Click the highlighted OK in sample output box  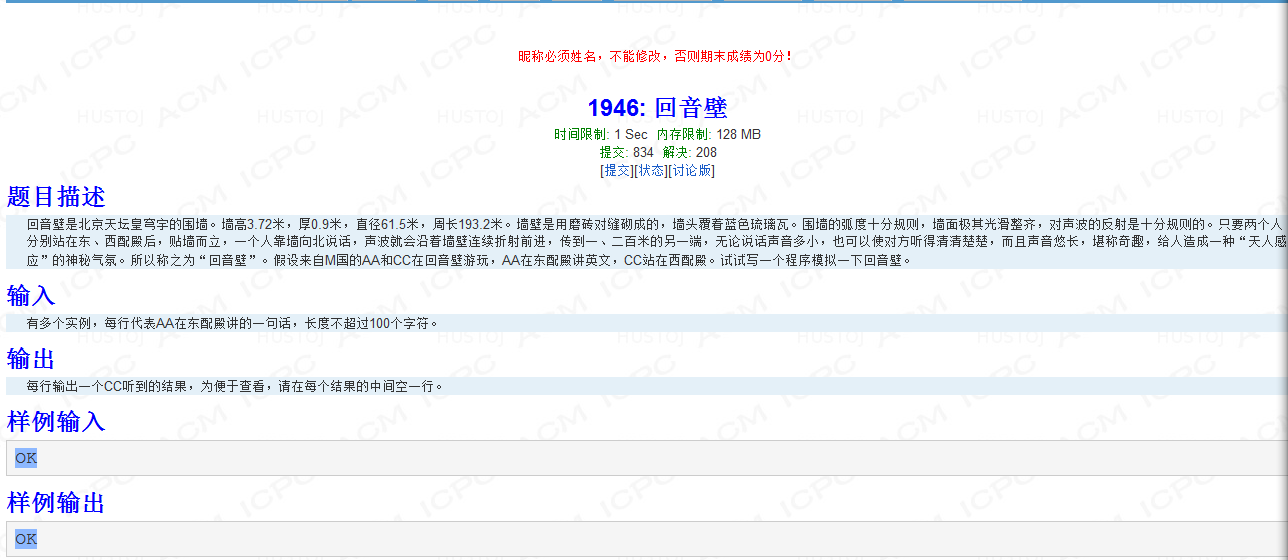[x=26, y=539]
